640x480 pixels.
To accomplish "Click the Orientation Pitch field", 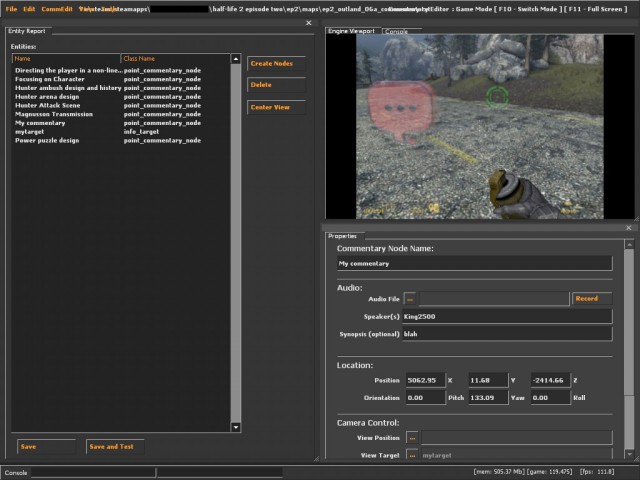I will (x=426, y=398).
